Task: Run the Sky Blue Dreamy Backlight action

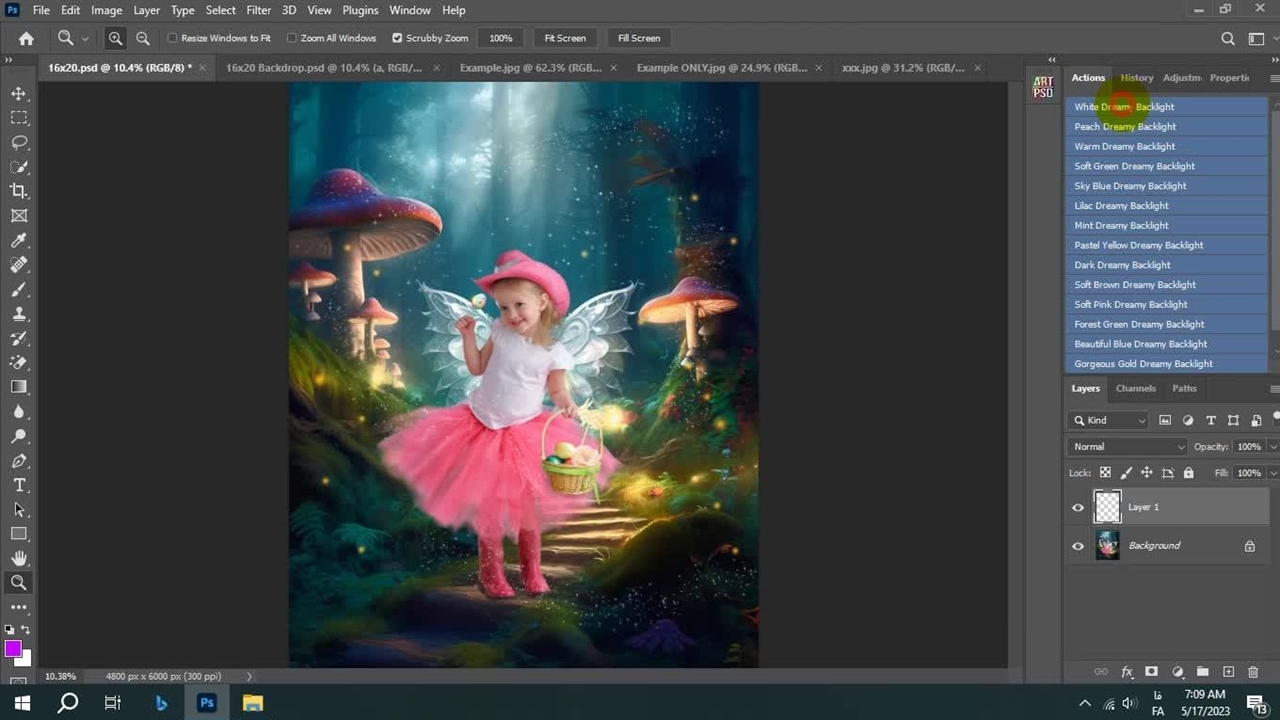Action: [1130, 186]
